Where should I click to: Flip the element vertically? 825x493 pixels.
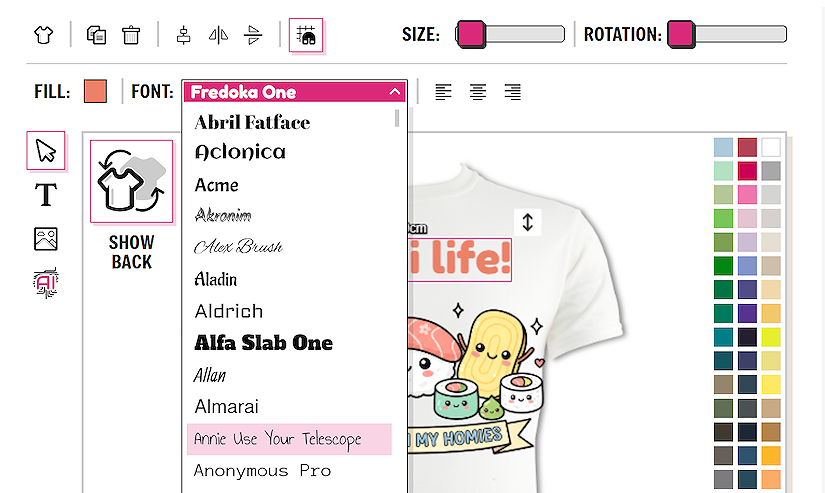(253, 35)
